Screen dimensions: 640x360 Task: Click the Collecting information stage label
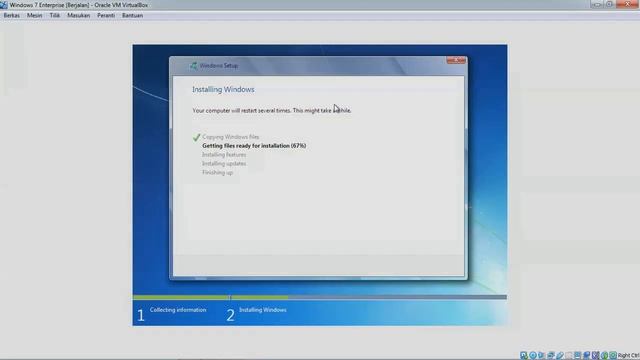[x=178, y=310]
